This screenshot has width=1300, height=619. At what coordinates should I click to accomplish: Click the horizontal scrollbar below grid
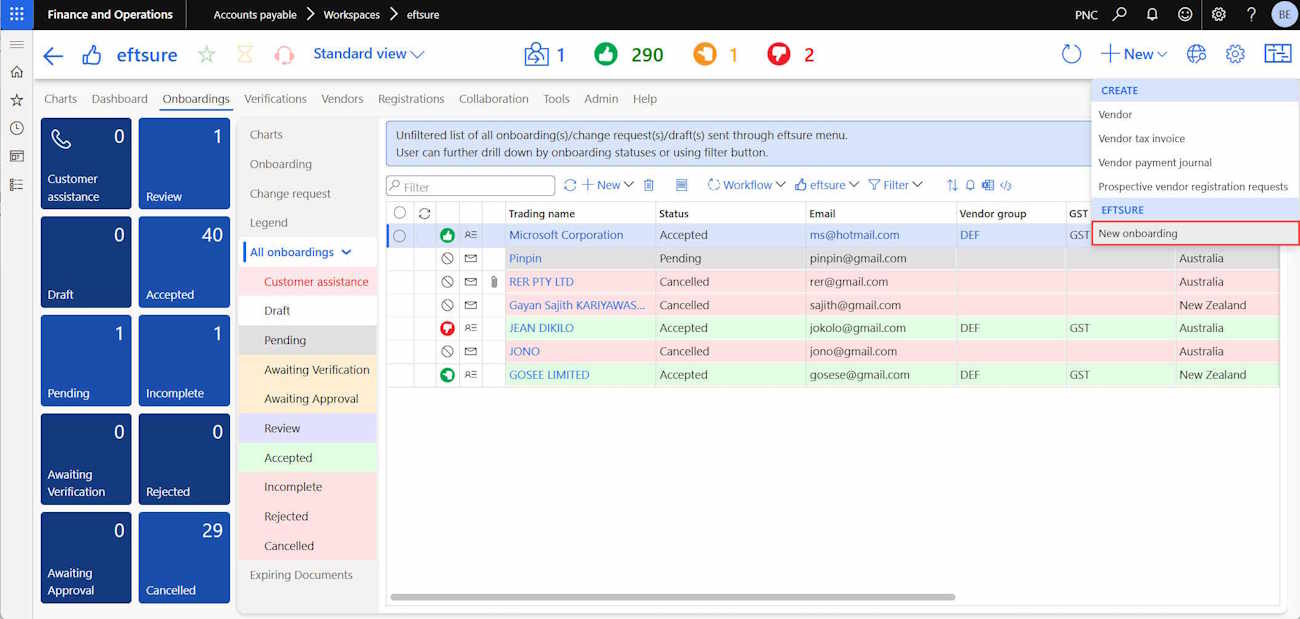pos(672,597)
